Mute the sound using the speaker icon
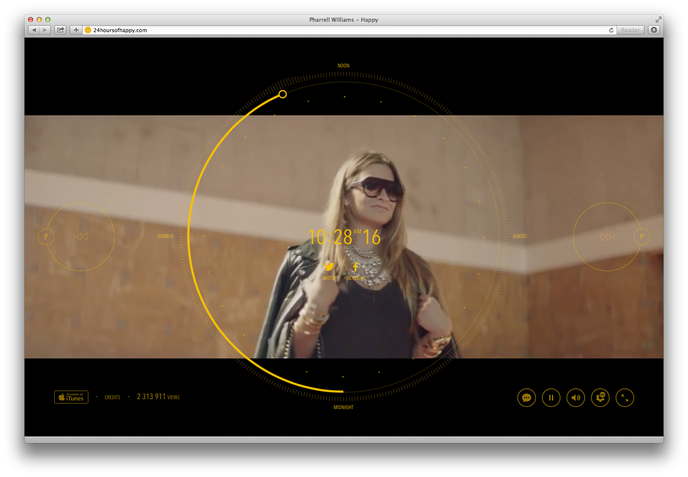Viewport: 688px width, 477px height. [x=576, y=398]
